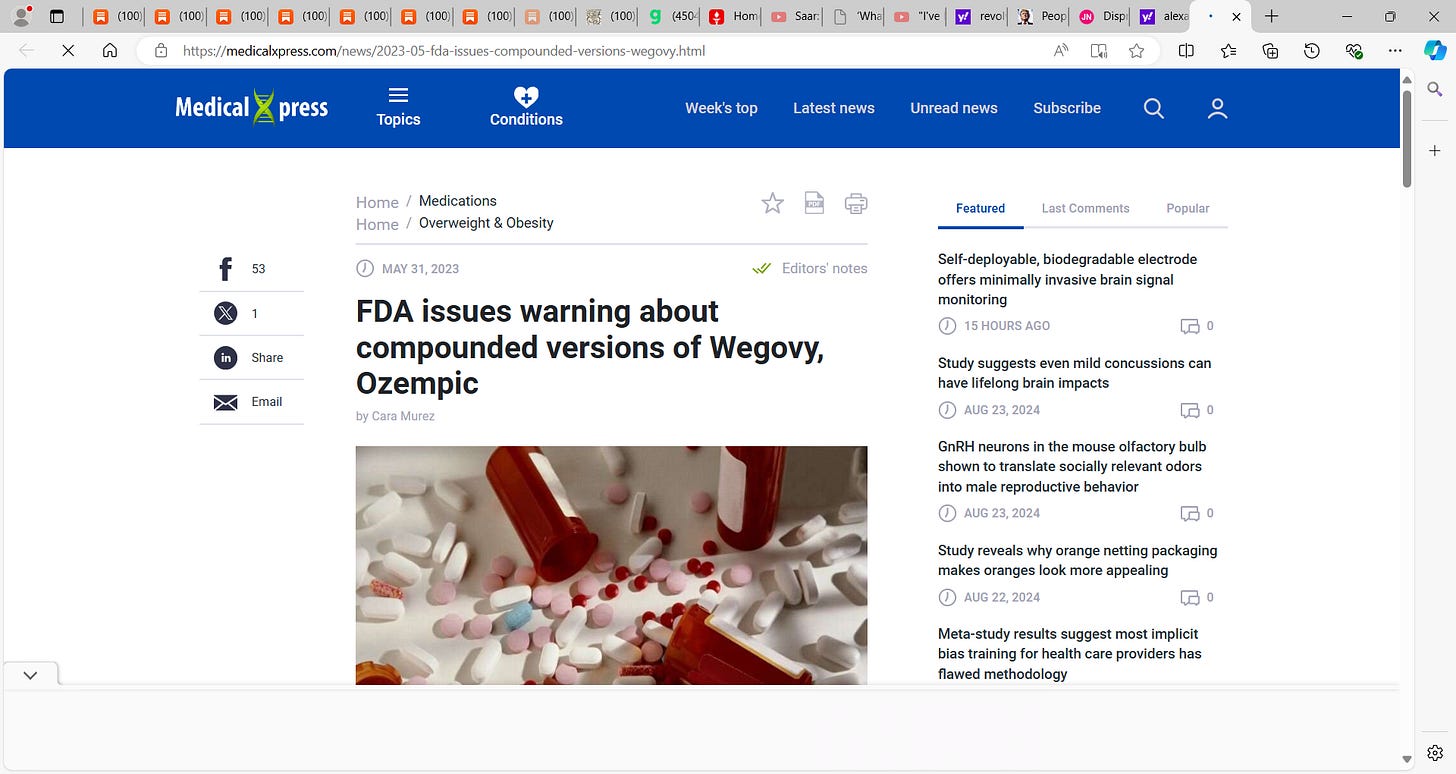This screenshot has height=774, width=1456.
Task: View site information lock icon
Action: tap(160, 50)
